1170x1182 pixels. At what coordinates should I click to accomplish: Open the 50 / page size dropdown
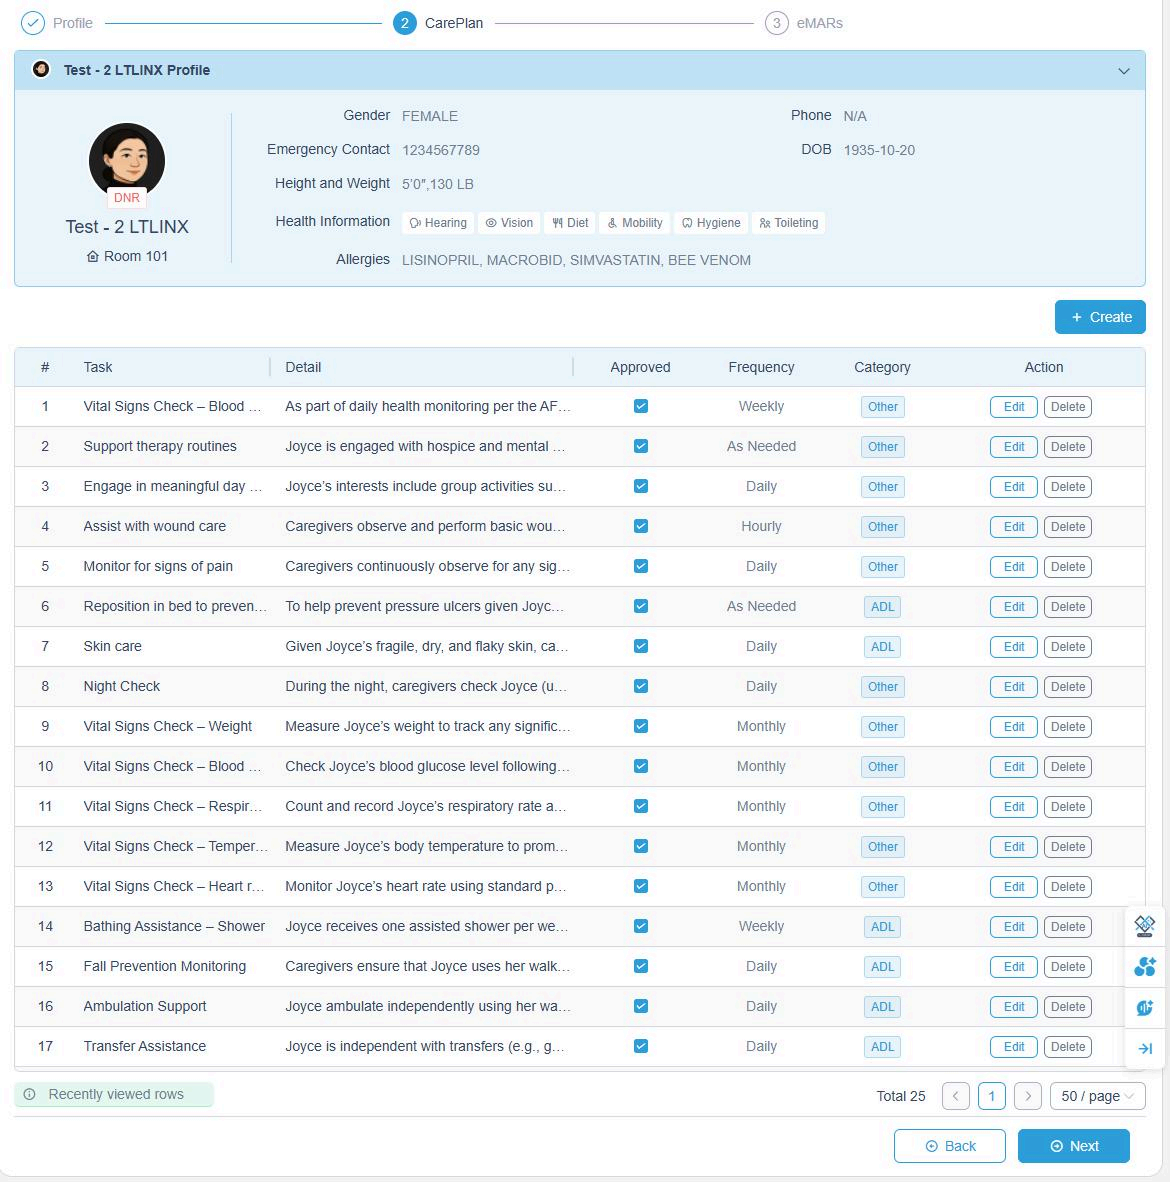(x=1097, y=1096)
